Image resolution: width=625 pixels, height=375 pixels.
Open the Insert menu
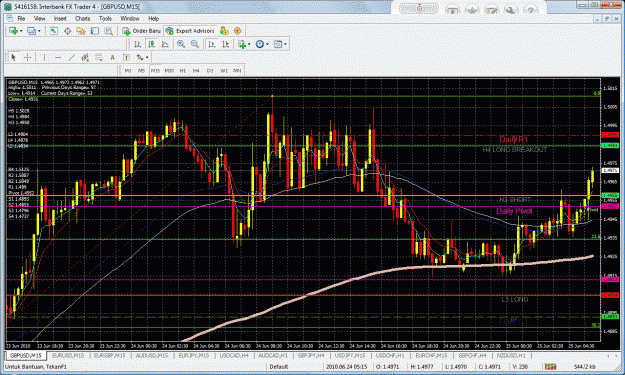click(x=60, y=18)
